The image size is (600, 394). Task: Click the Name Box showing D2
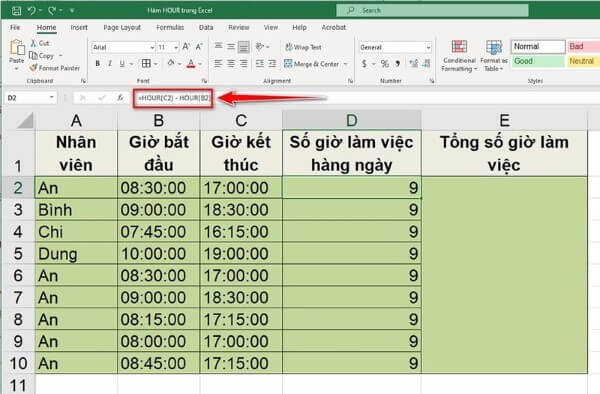31,98
